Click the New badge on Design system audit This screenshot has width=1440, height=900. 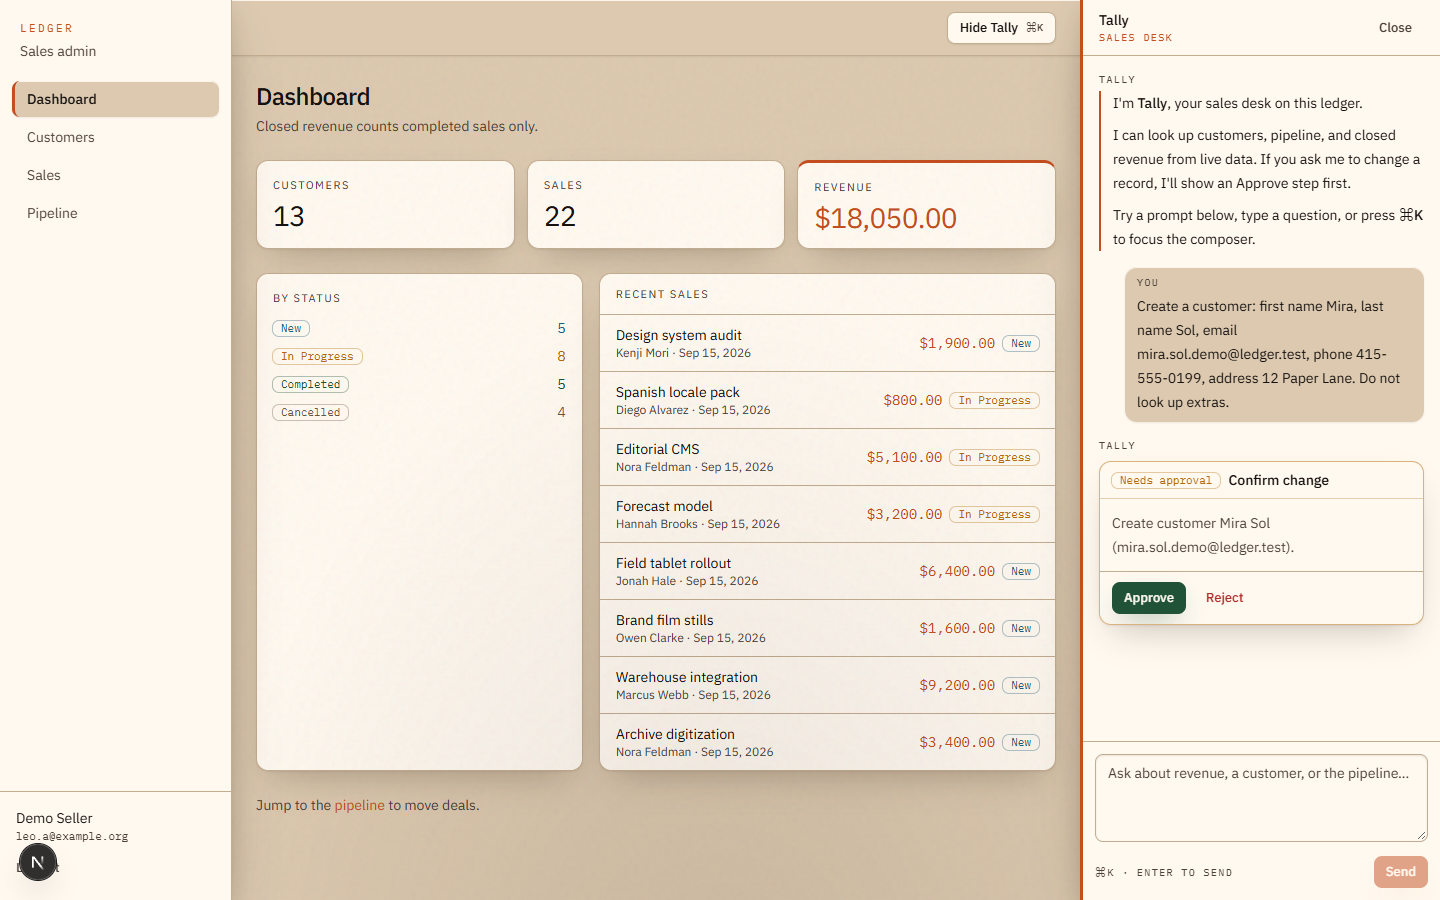click(x=1021, y=343)
